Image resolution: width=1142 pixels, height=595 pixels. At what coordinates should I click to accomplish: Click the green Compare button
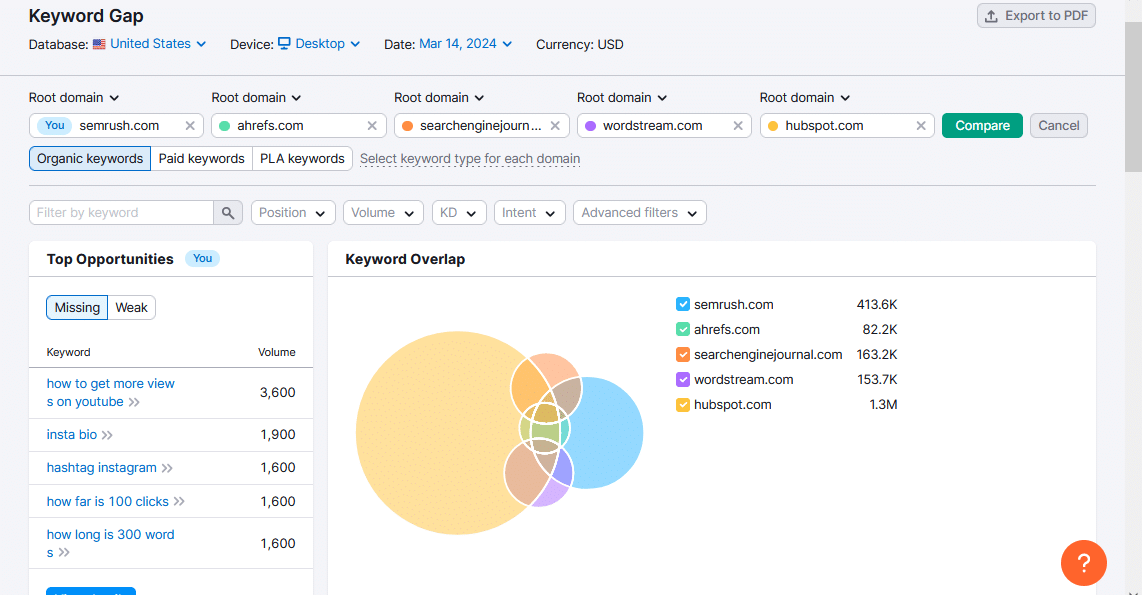pos(982,125)
